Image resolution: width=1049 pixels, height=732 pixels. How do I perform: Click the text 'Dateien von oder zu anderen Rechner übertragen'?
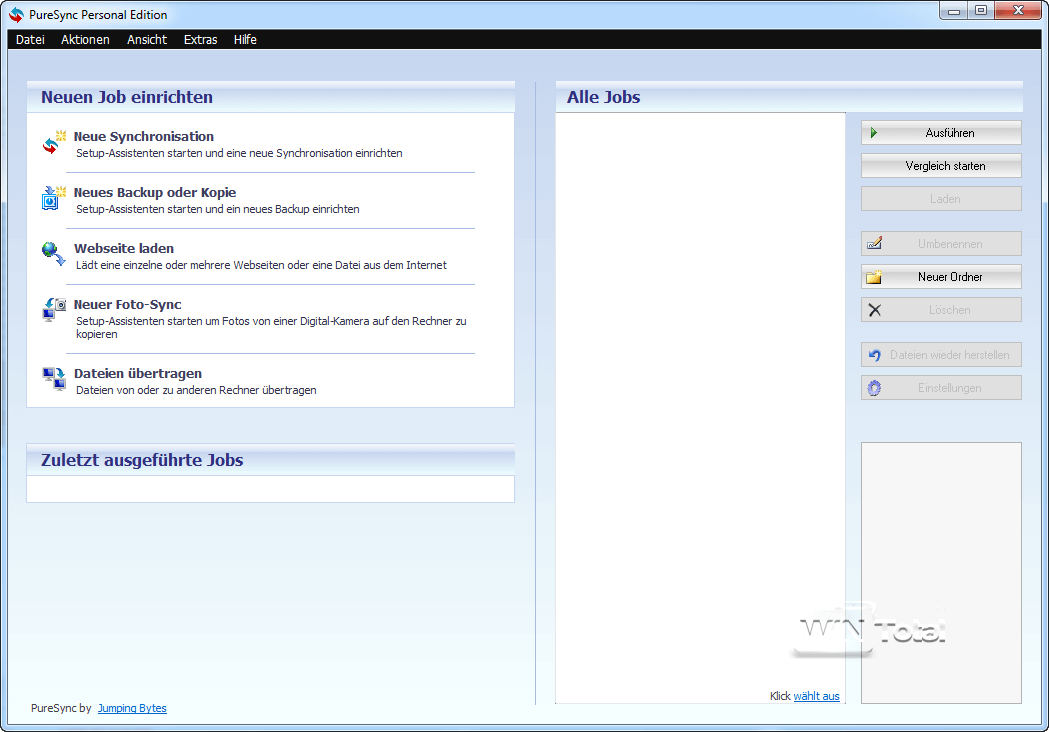coord(196,390)
